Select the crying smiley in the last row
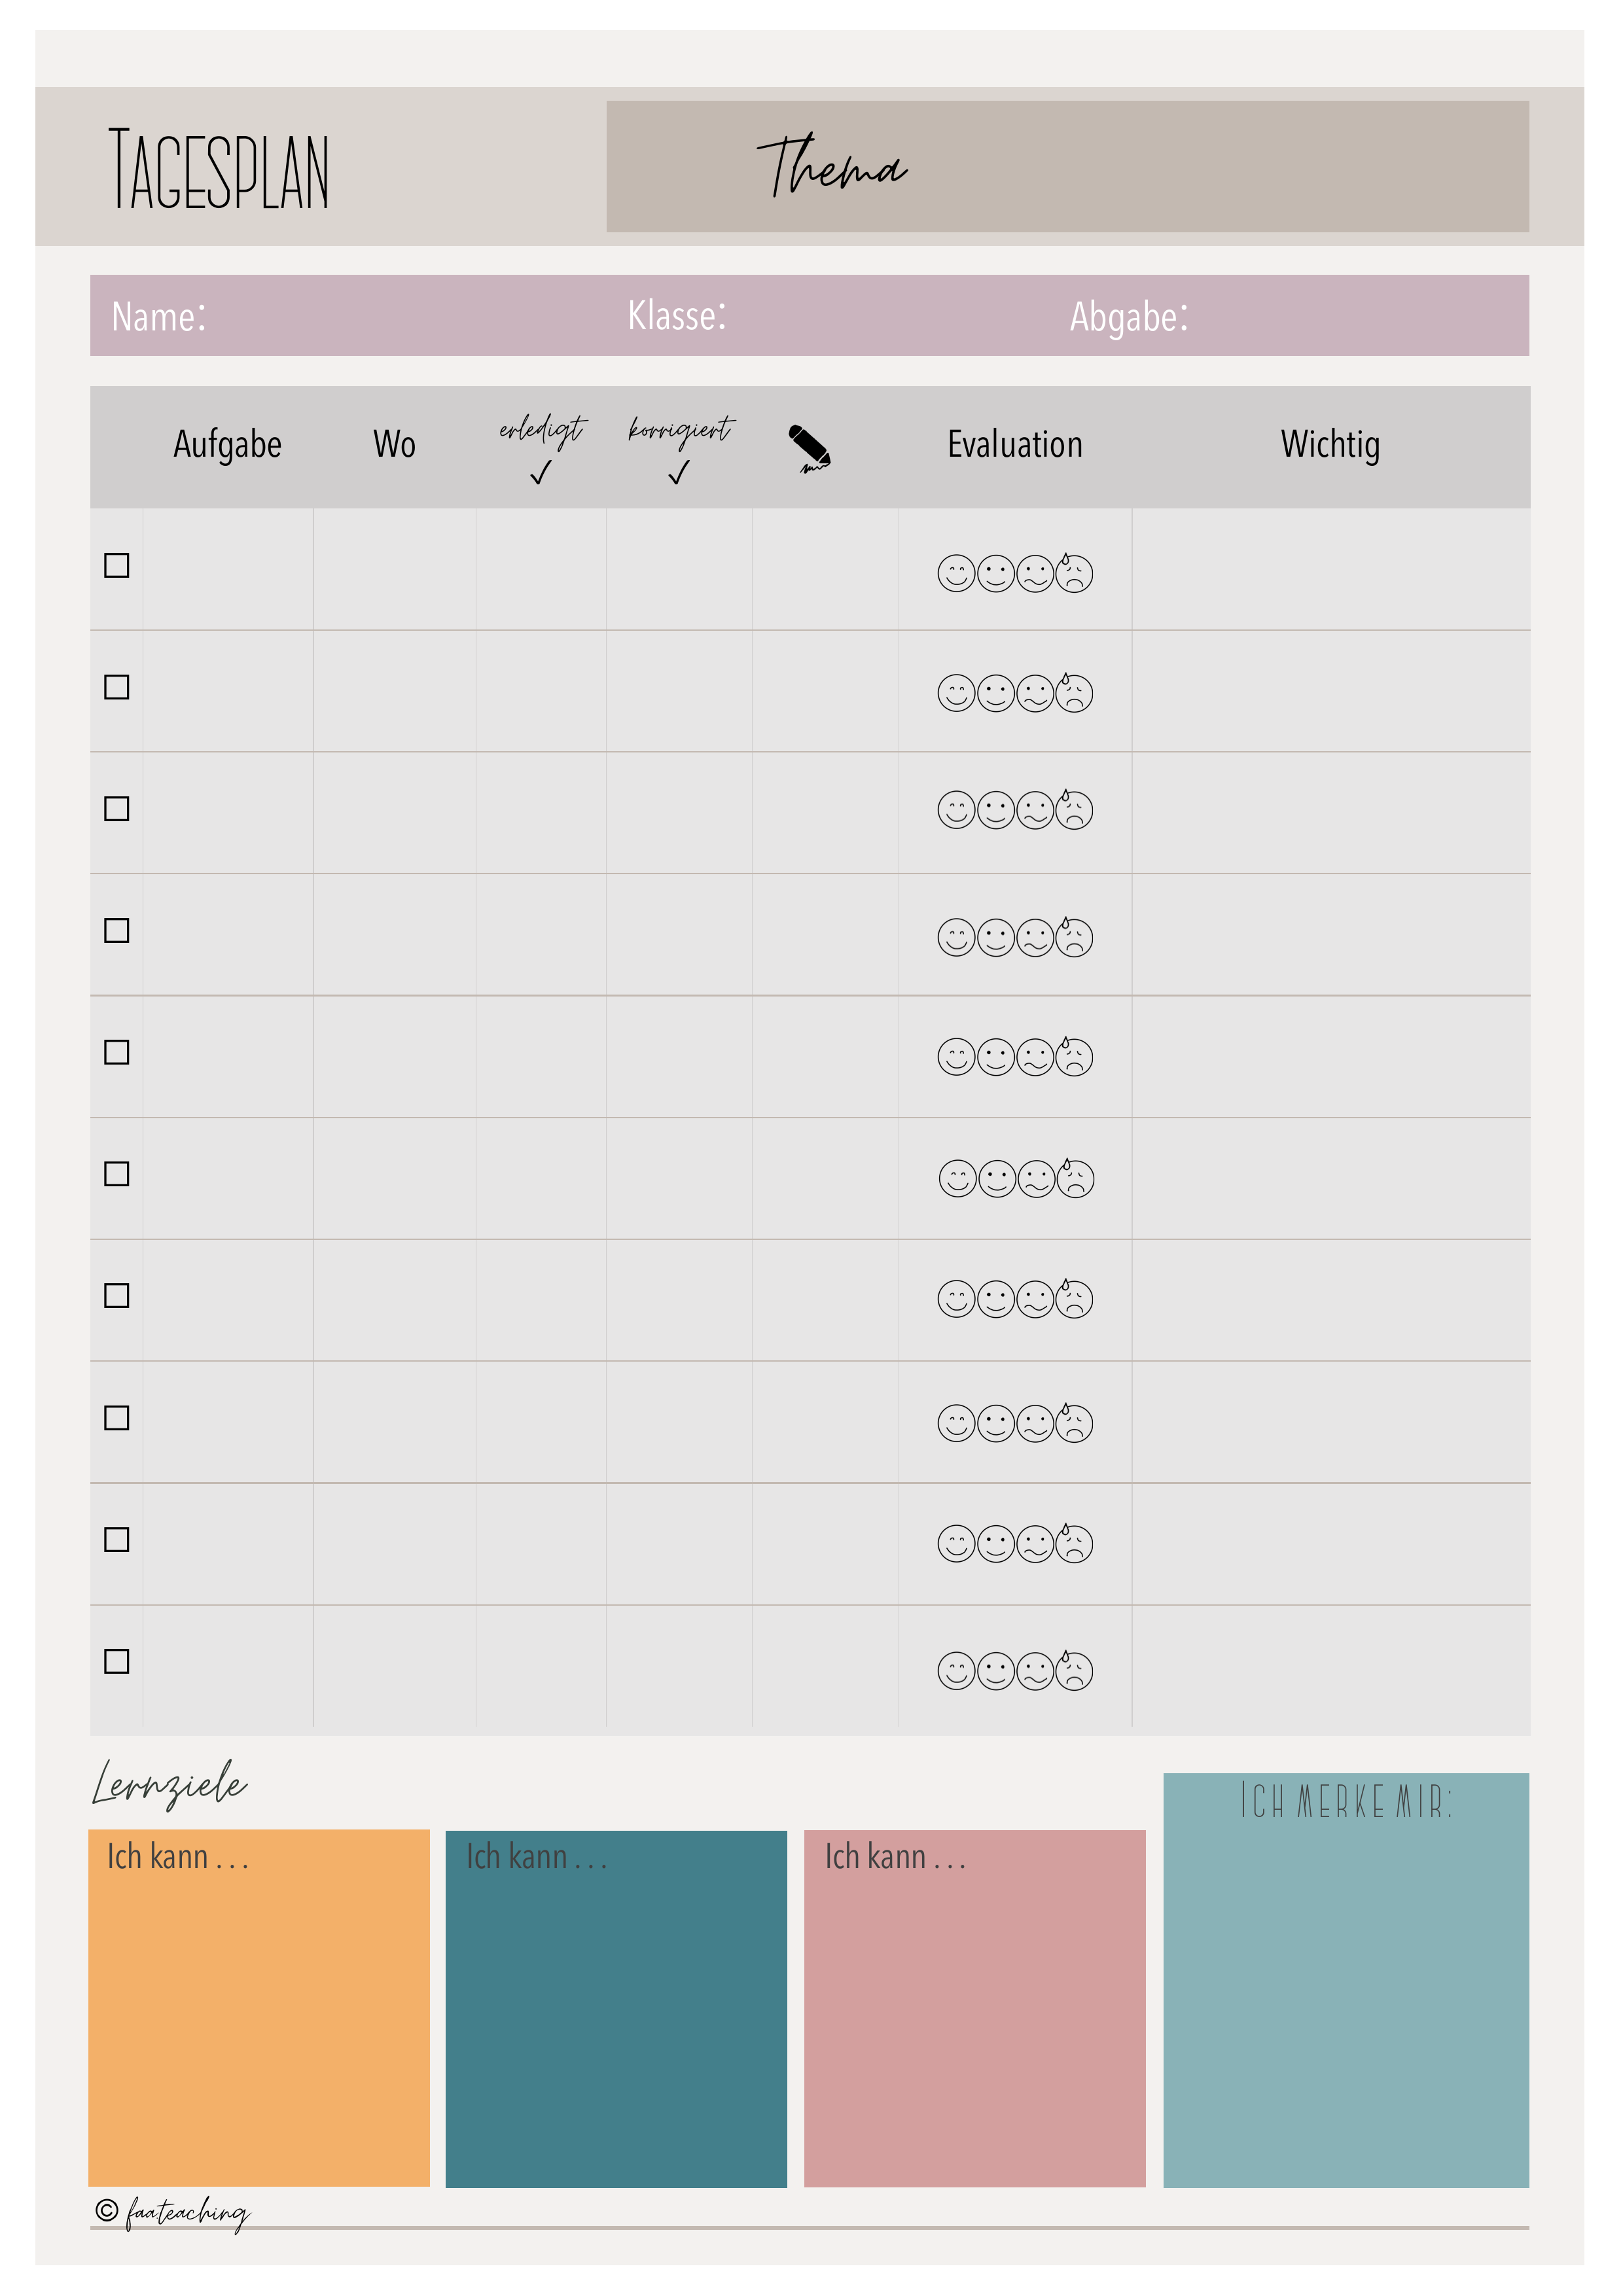The height and width of the screenshot is (2296, 1623). [1074, 1670]
